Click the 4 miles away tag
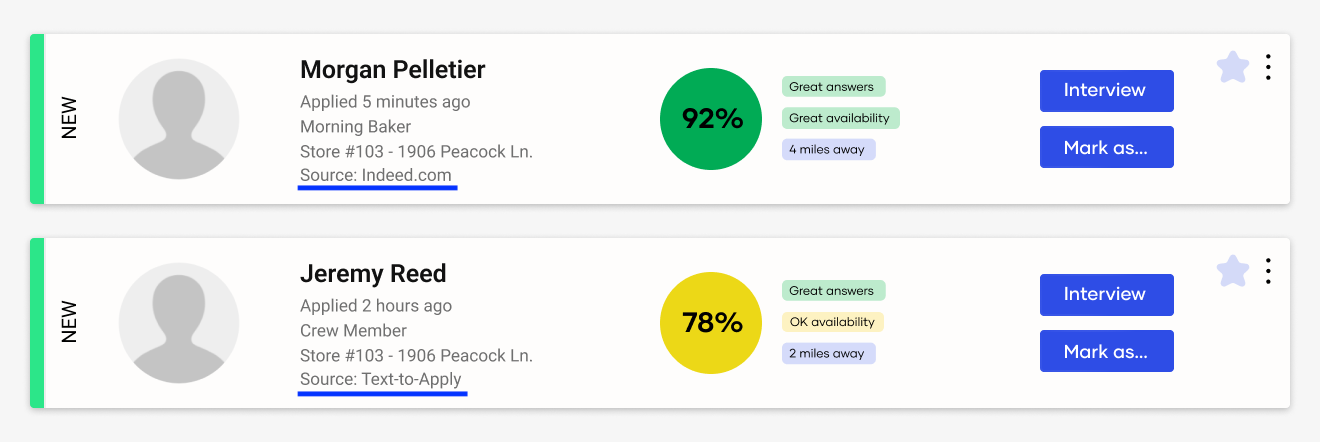Viewport: 1320px width, 442px height. coord(828,149)
